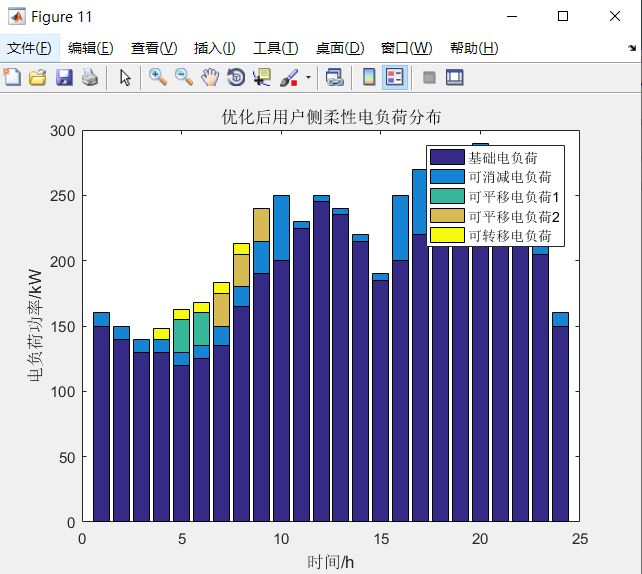Click the dark base bar at hour 1
The height and width of the screenshot is (574, 642).
(x=102, y=424)
